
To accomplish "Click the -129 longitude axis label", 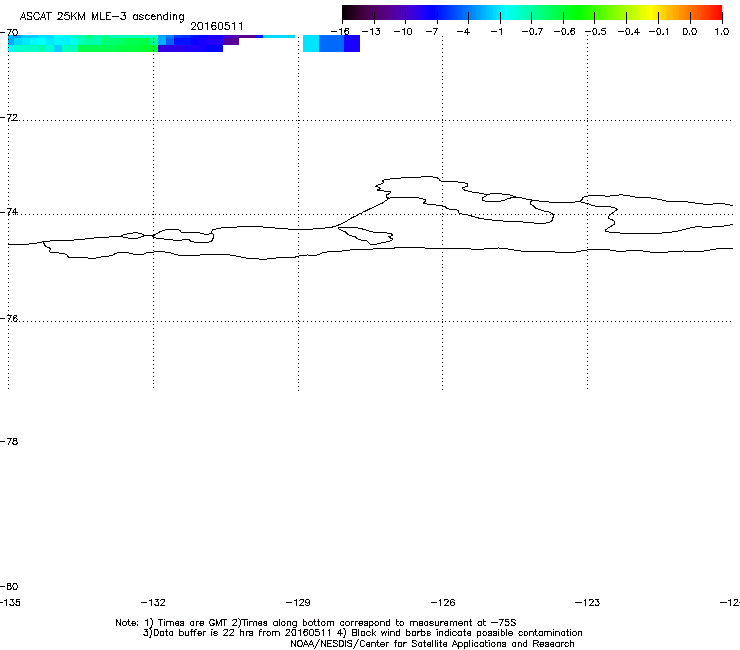I will pos(298,602).
